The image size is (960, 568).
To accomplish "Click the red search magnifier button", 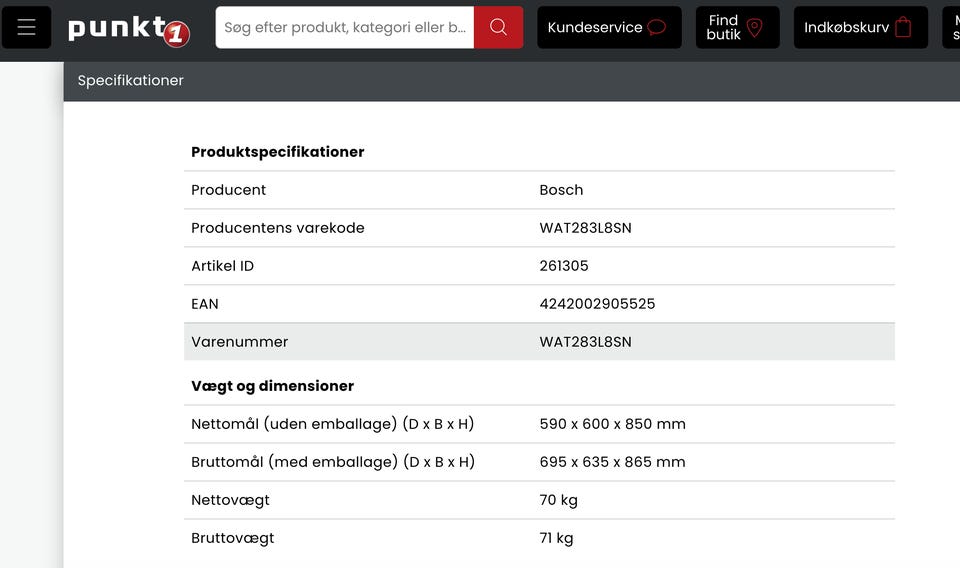I will (498, 28).
